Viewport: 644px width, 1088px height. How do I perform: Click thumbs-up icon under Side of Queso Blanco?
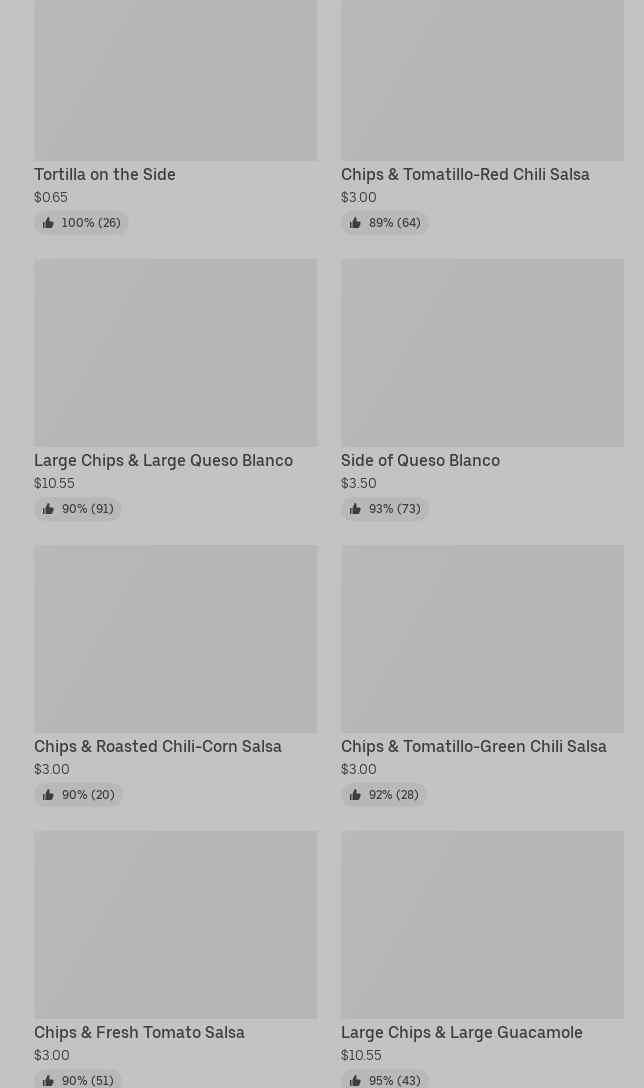(x=355, y=509)
